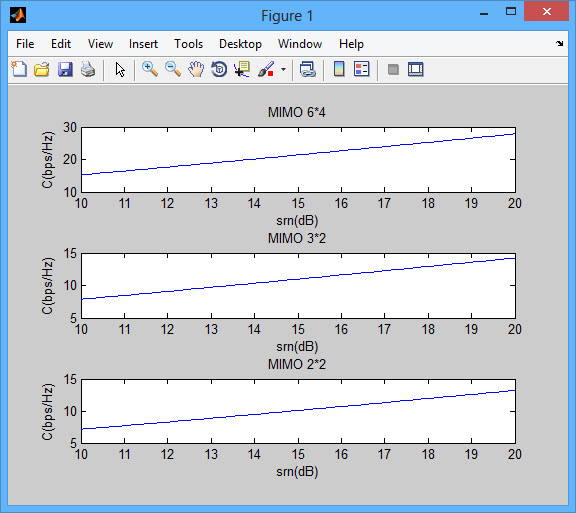Viewport: 576px width, 513px height.
Task: Click the New Figure icon
Action: (19, 69)
